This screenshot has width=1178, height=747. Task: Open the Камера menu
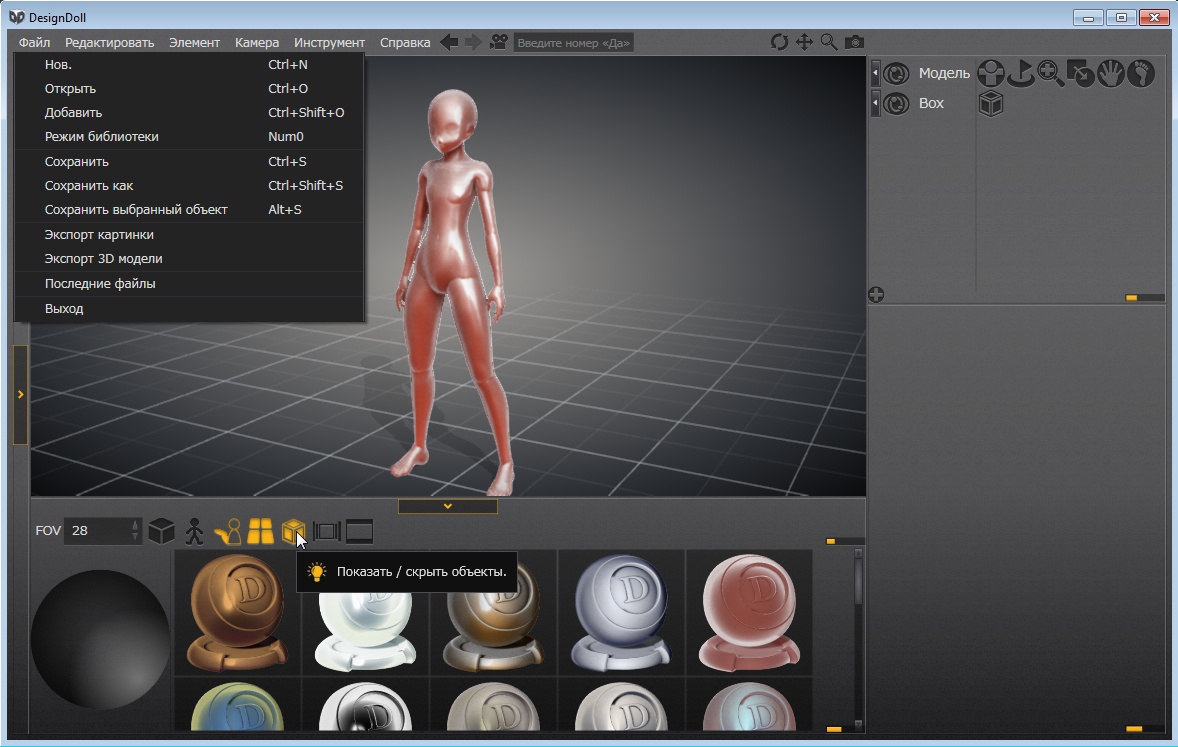257,42
